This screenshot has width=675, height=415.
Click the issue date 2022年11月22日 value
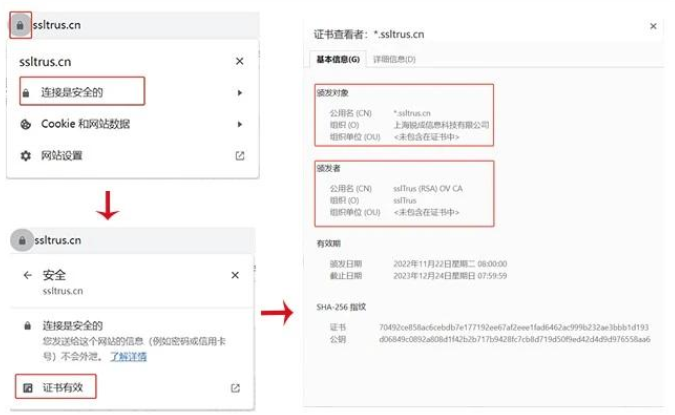[x=450, y=264]
